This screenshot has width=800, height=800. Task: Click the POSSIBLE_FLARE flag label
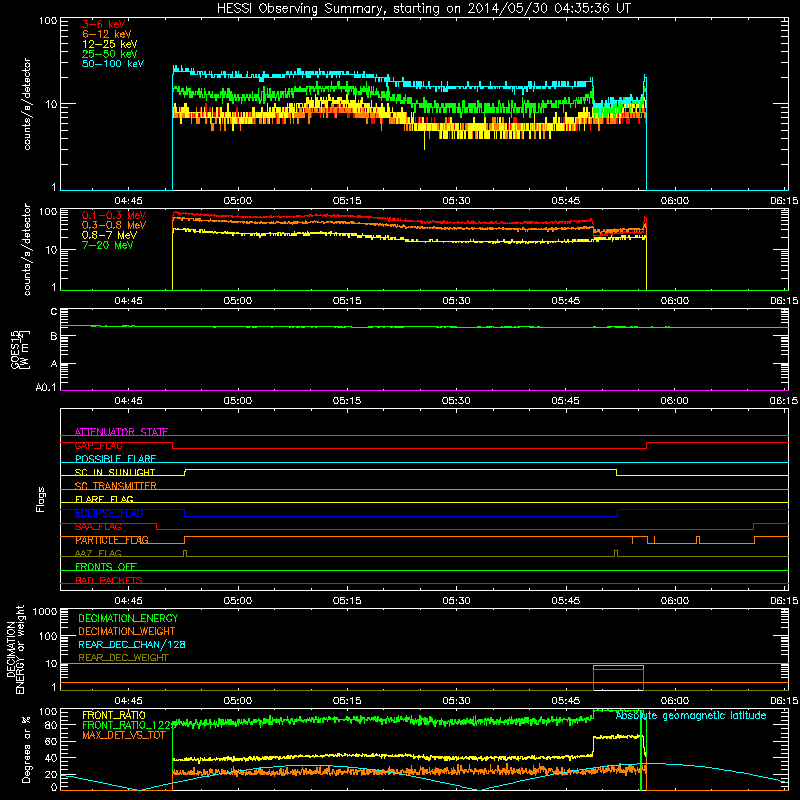click(x=115, y=459)
